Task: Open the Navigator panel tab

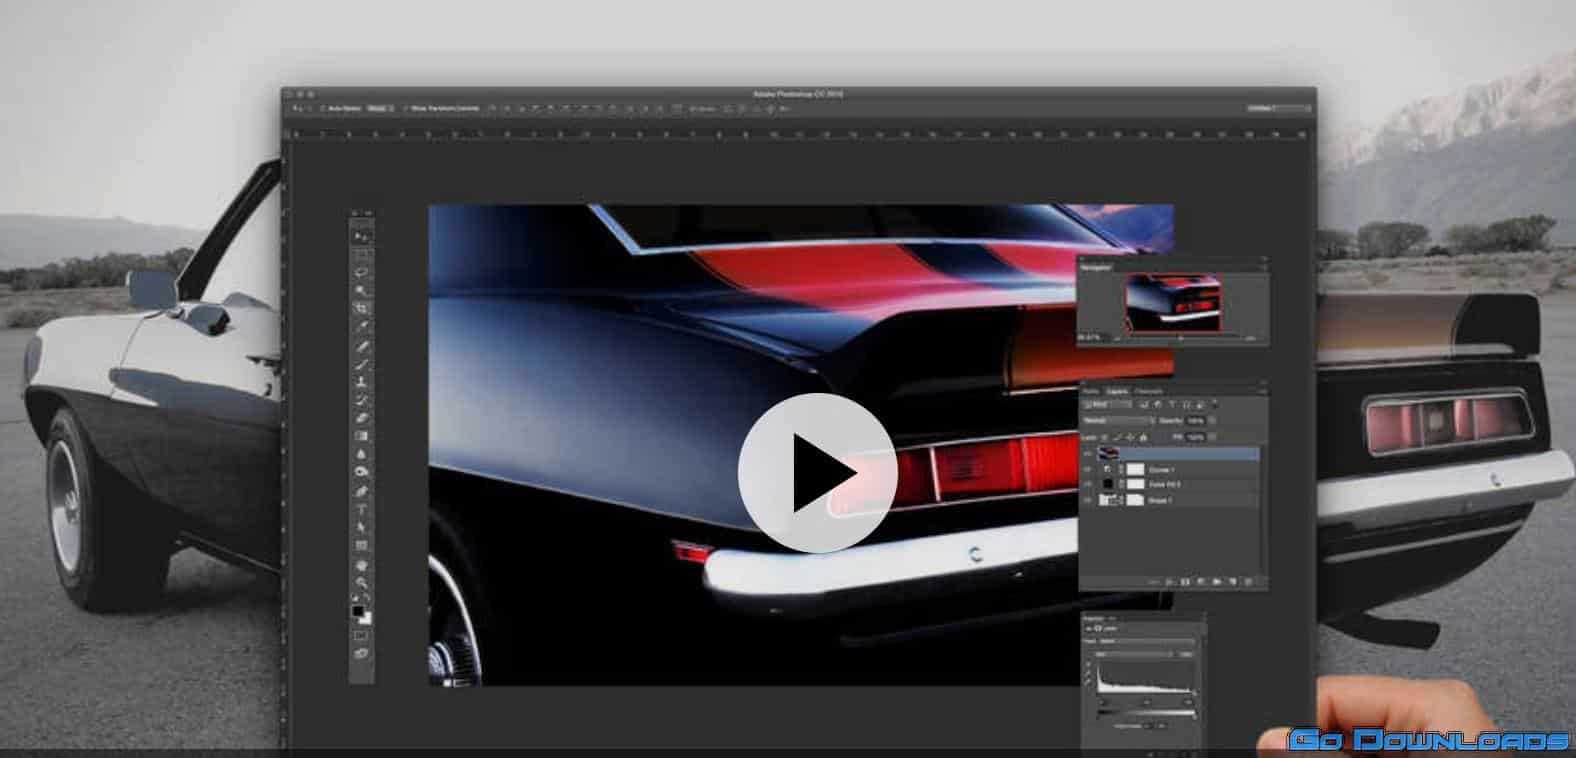Action: tap(1096, 267)
